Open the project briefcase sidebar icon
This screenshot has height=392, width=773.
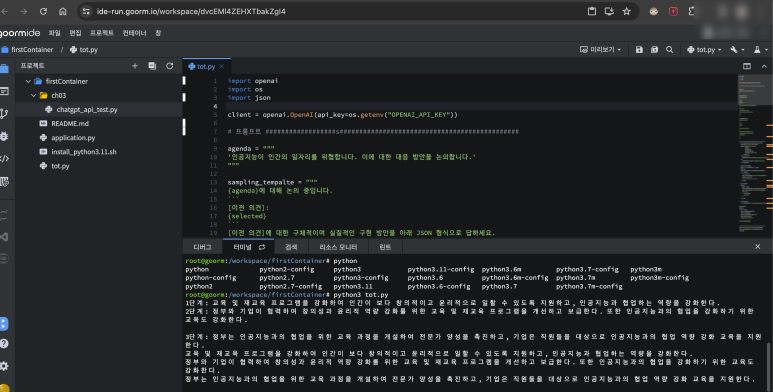pyautogui.click(x=4, y=69)
